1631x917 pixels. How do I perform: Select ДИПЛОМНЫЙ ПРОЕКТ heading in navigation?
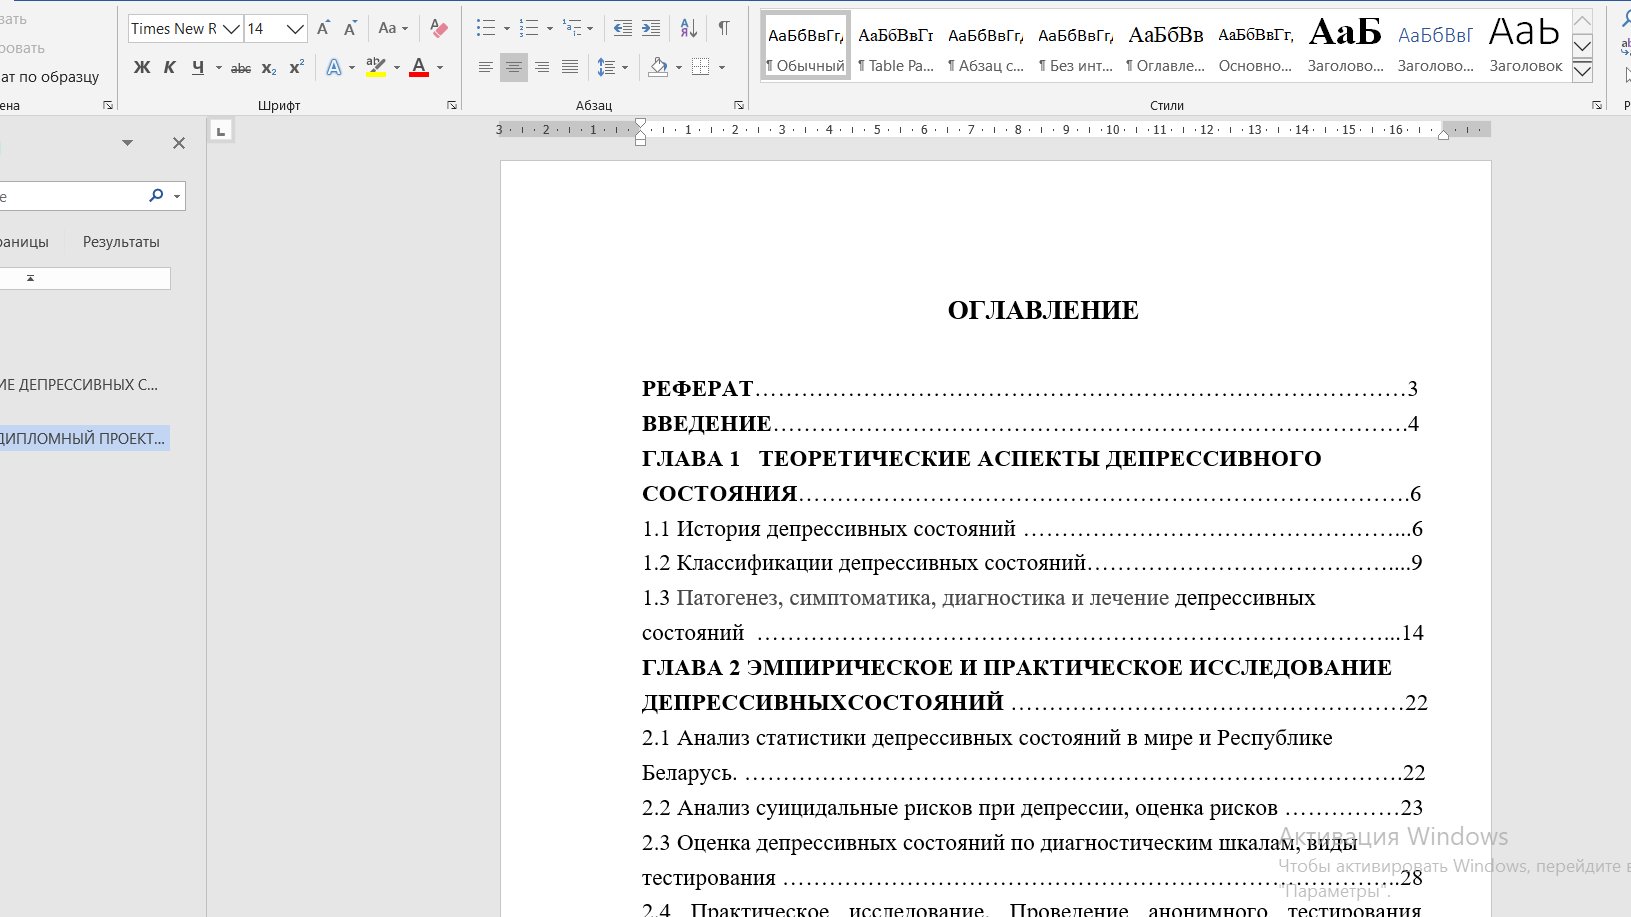(x=84, y=438)
